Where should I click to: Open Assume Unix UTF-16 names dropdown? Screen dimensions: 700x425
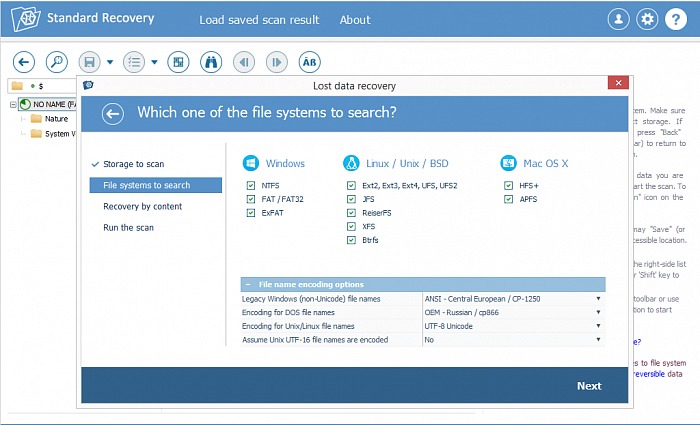point(598,339)
